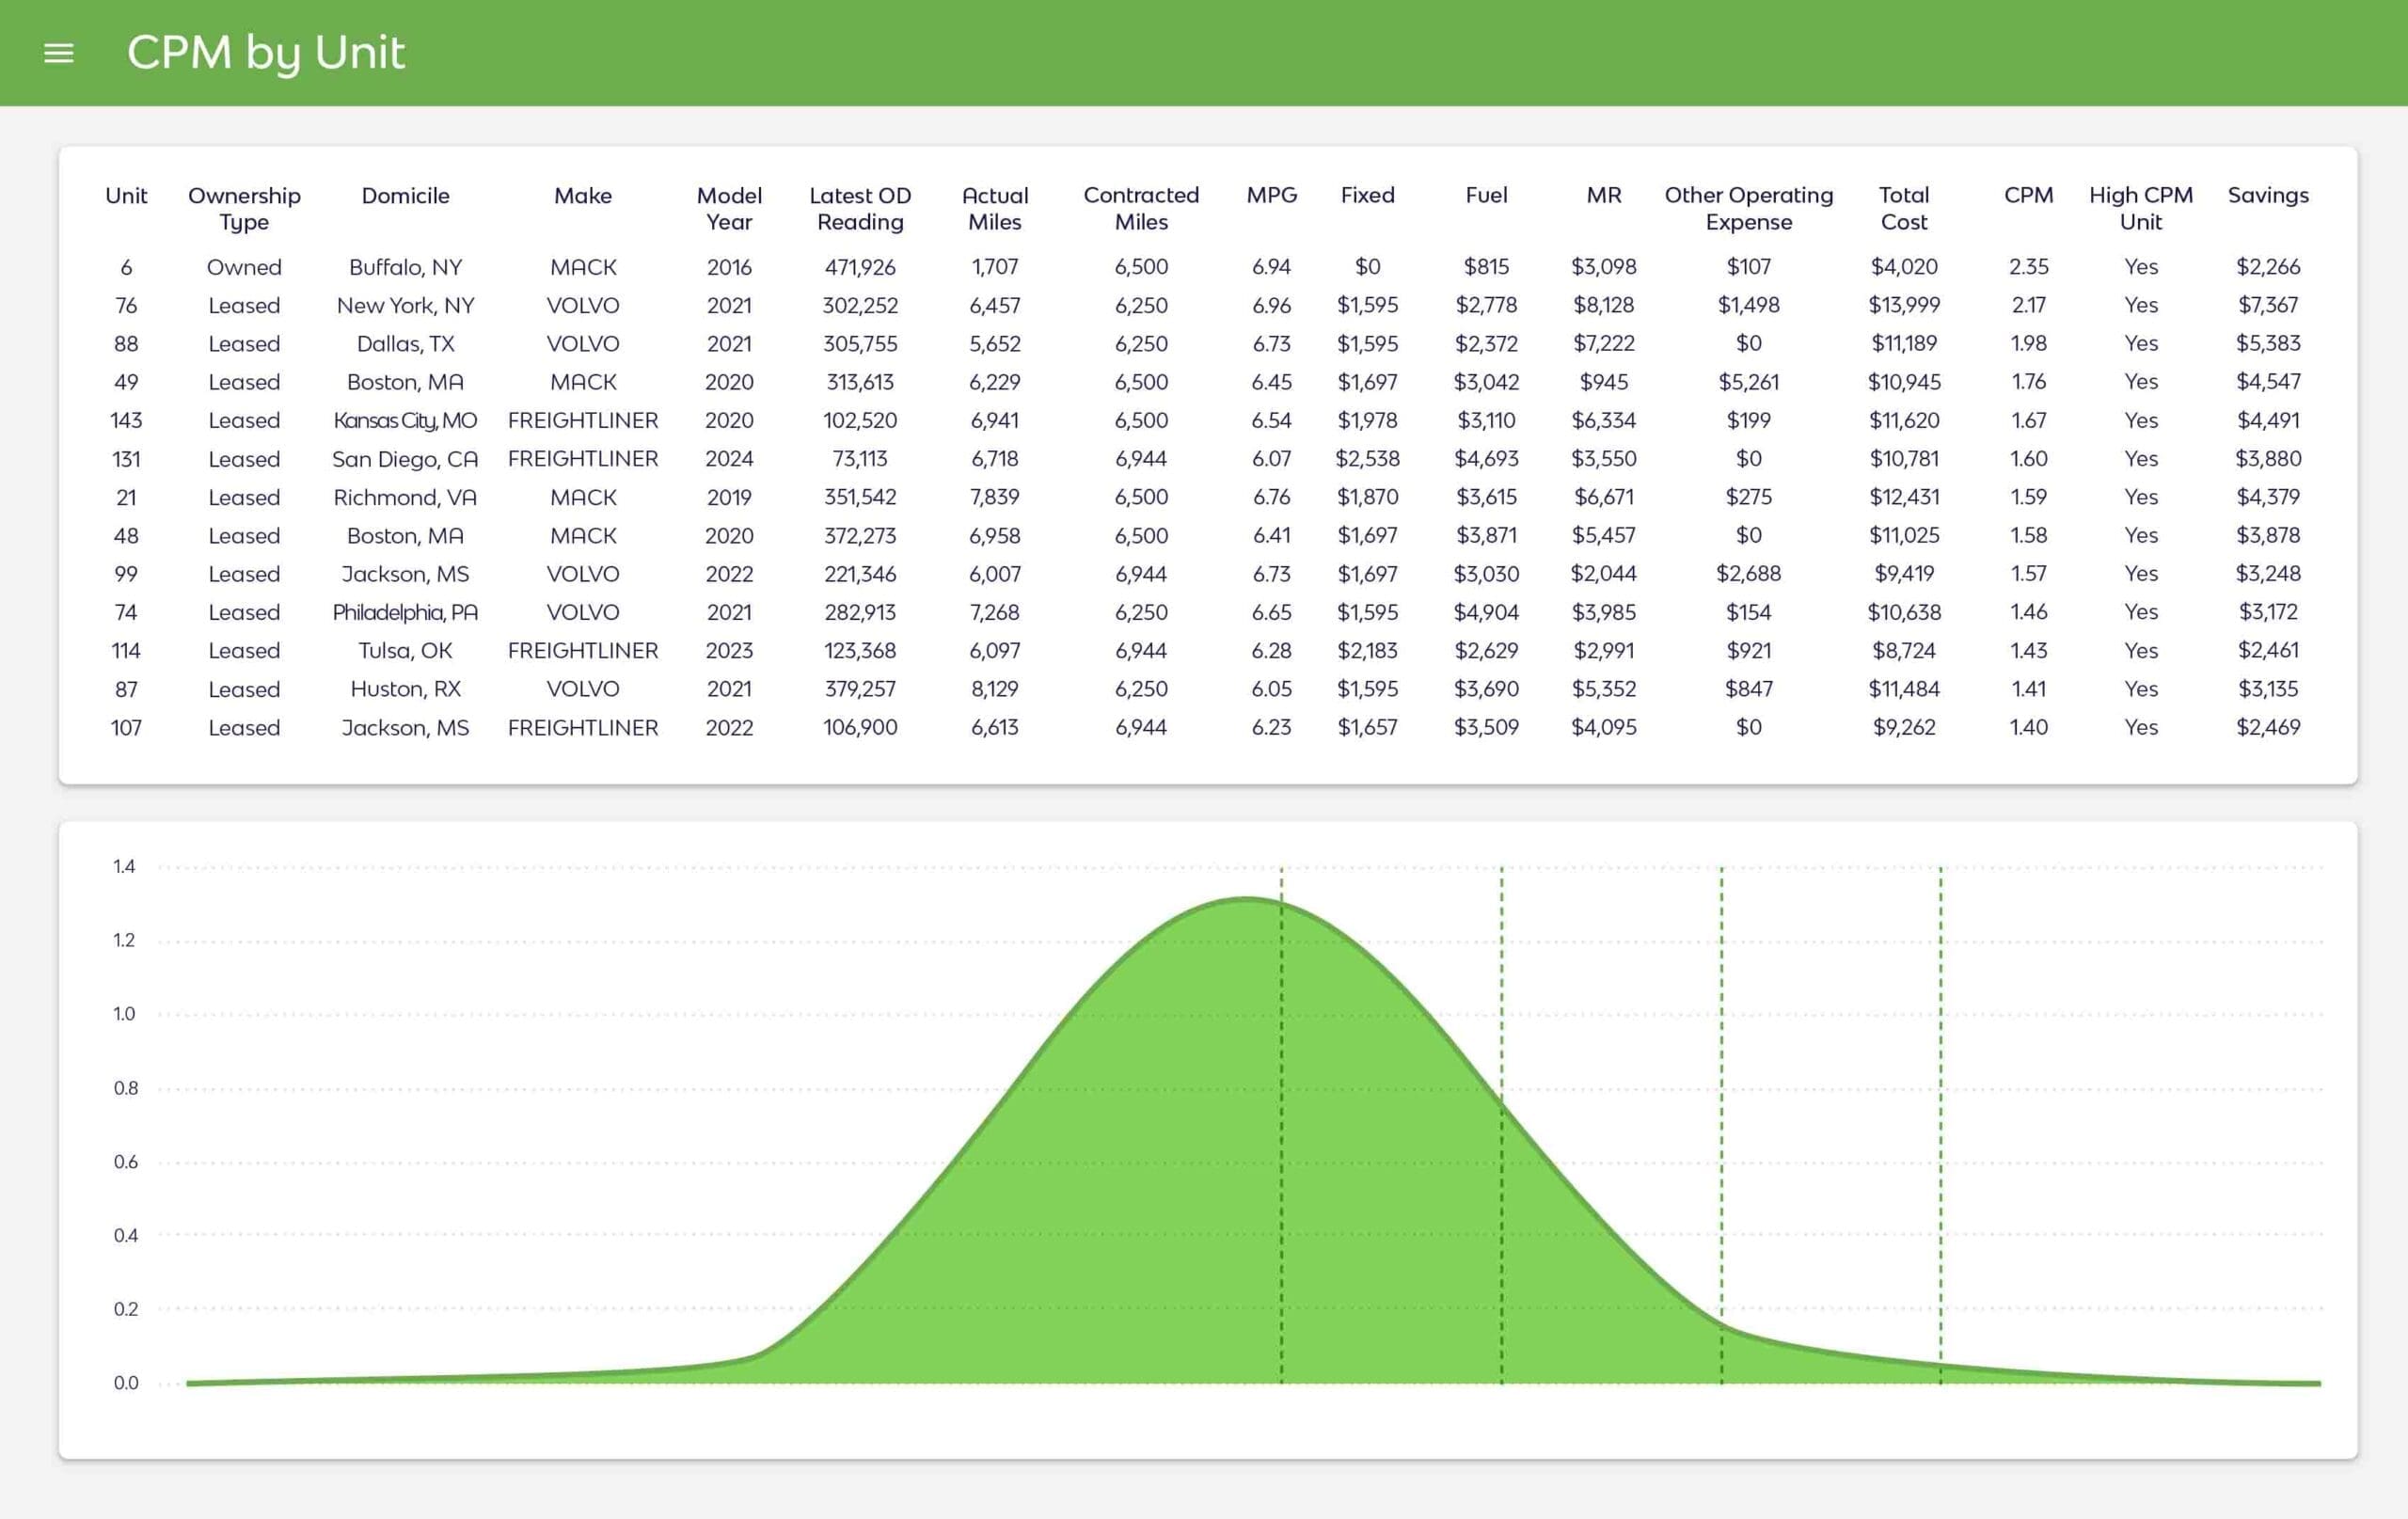Click the Latest OD Reading header
This screenshot has height=1519, width=2408.
(860, 208)
